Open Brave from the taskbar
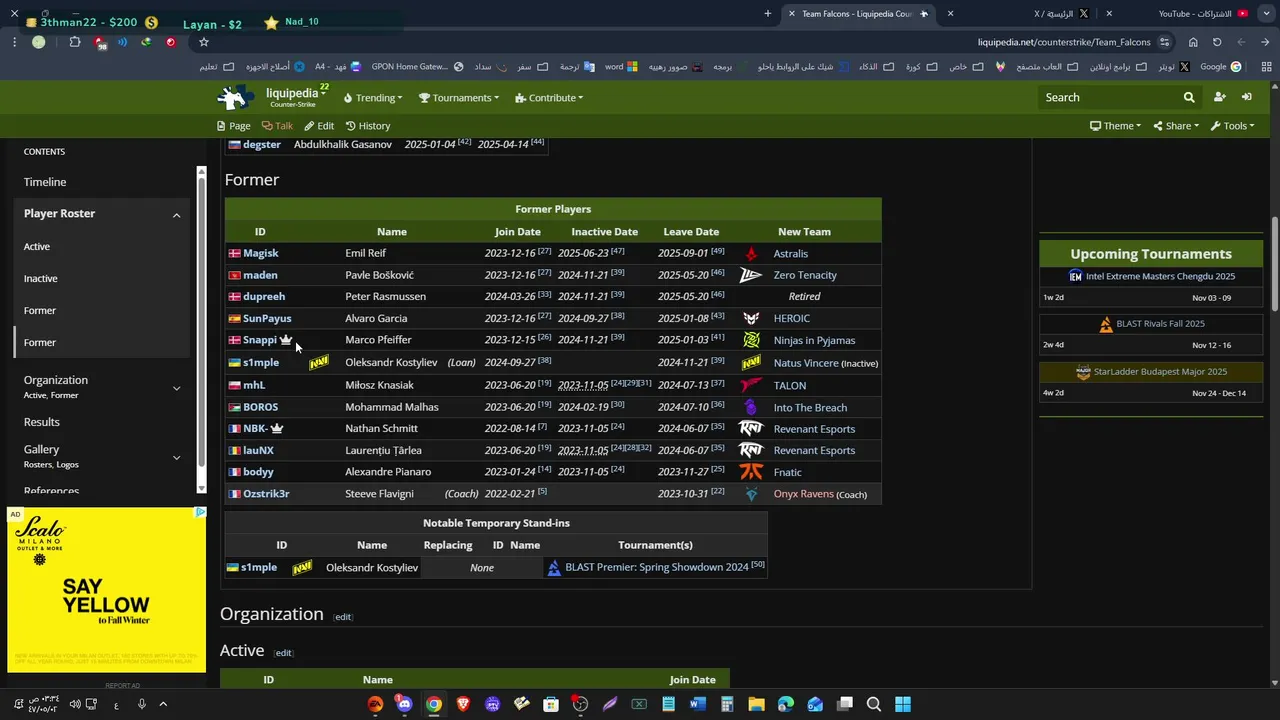This screenshot has width=1280, height=720. 463,704
